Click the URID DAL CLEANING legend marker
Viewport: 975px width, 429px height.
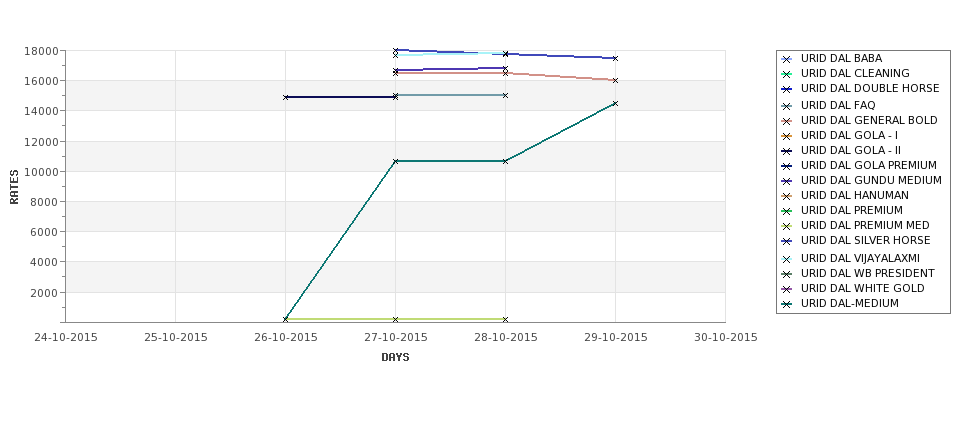tap(787, 74)
